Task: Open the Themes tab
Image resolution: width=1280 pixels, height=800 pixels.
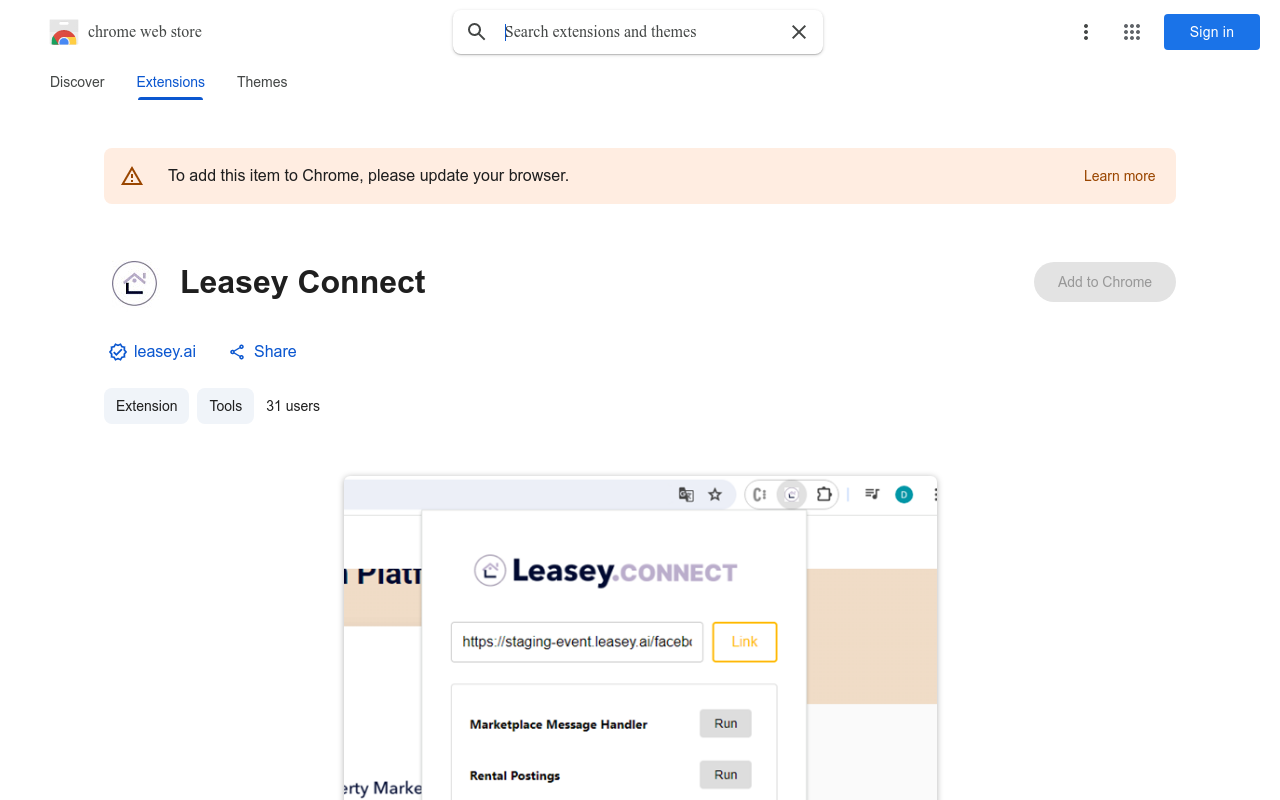Action: [x=262, y=82]
